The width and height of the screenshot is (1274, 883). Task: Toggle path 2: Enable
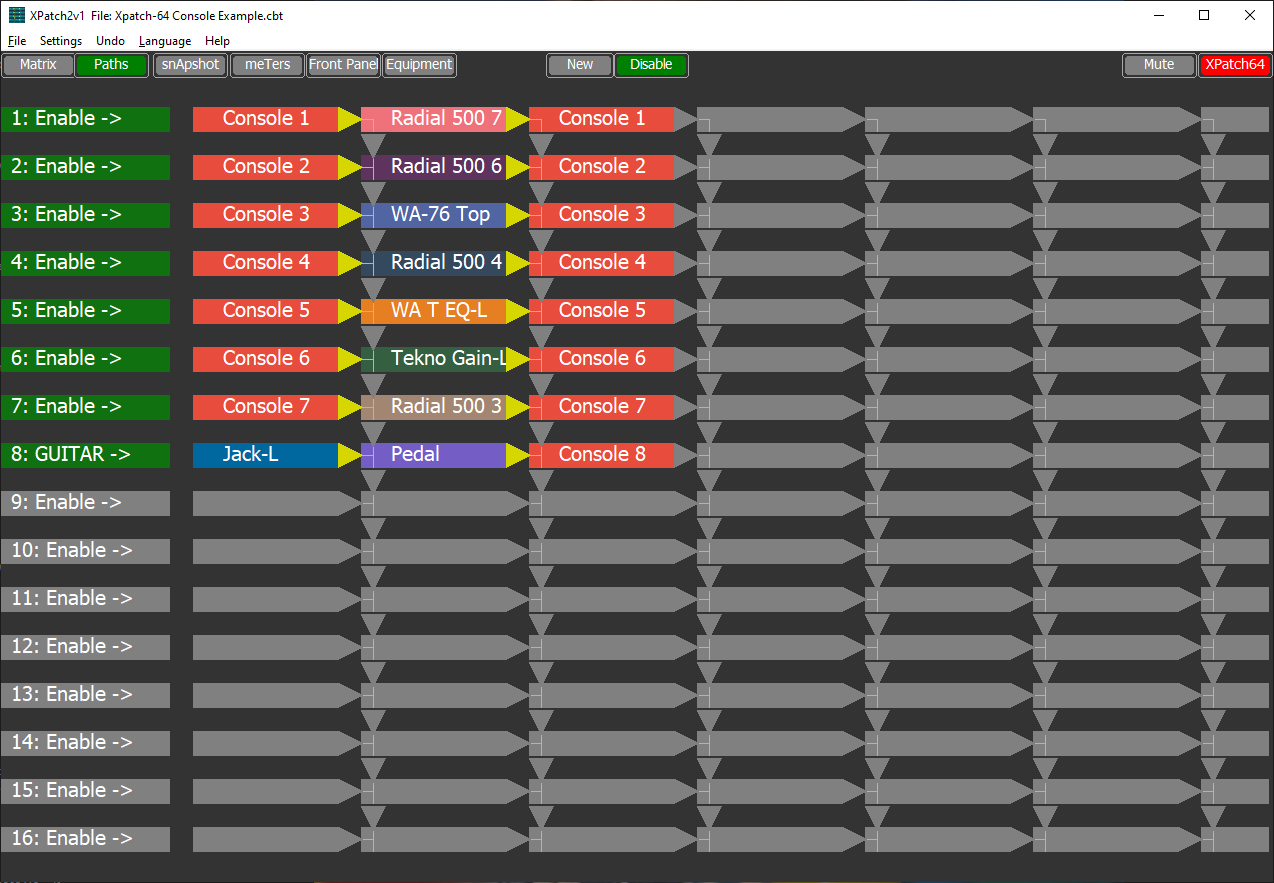click(x=85, y=167)
